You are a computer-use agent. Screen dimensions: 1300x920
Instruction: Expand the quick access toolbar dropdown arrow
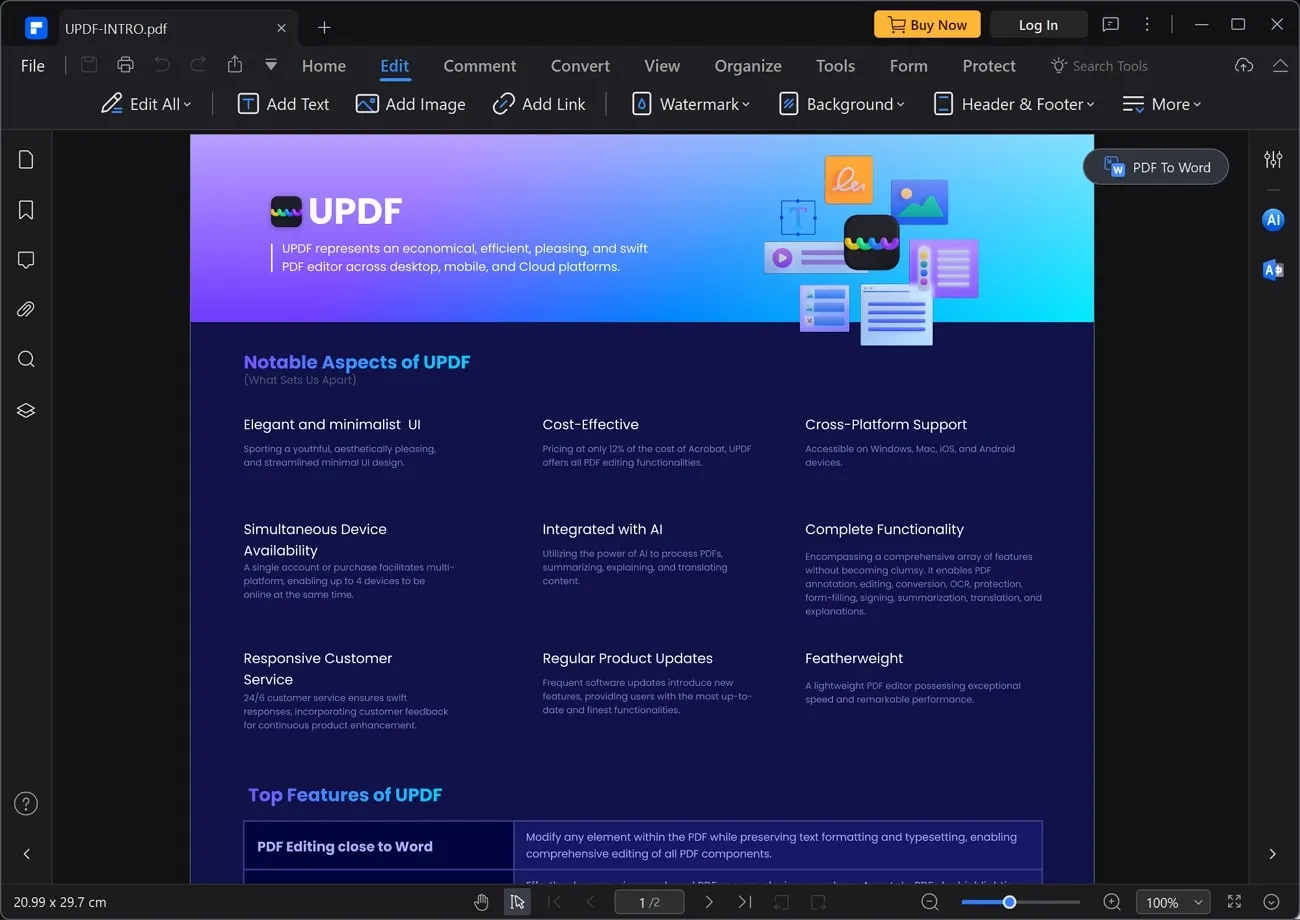coord(271,65)
